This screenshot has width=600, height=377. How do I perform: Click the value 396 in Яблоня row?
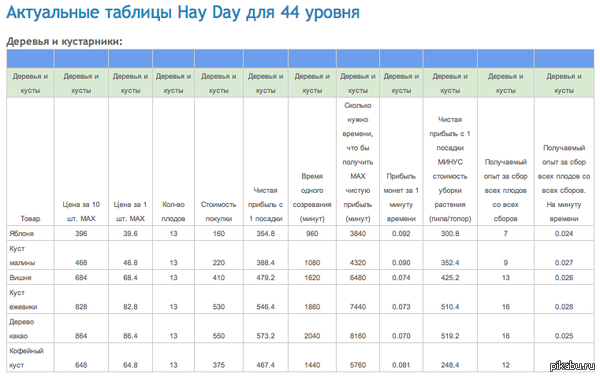click(81, 233)
